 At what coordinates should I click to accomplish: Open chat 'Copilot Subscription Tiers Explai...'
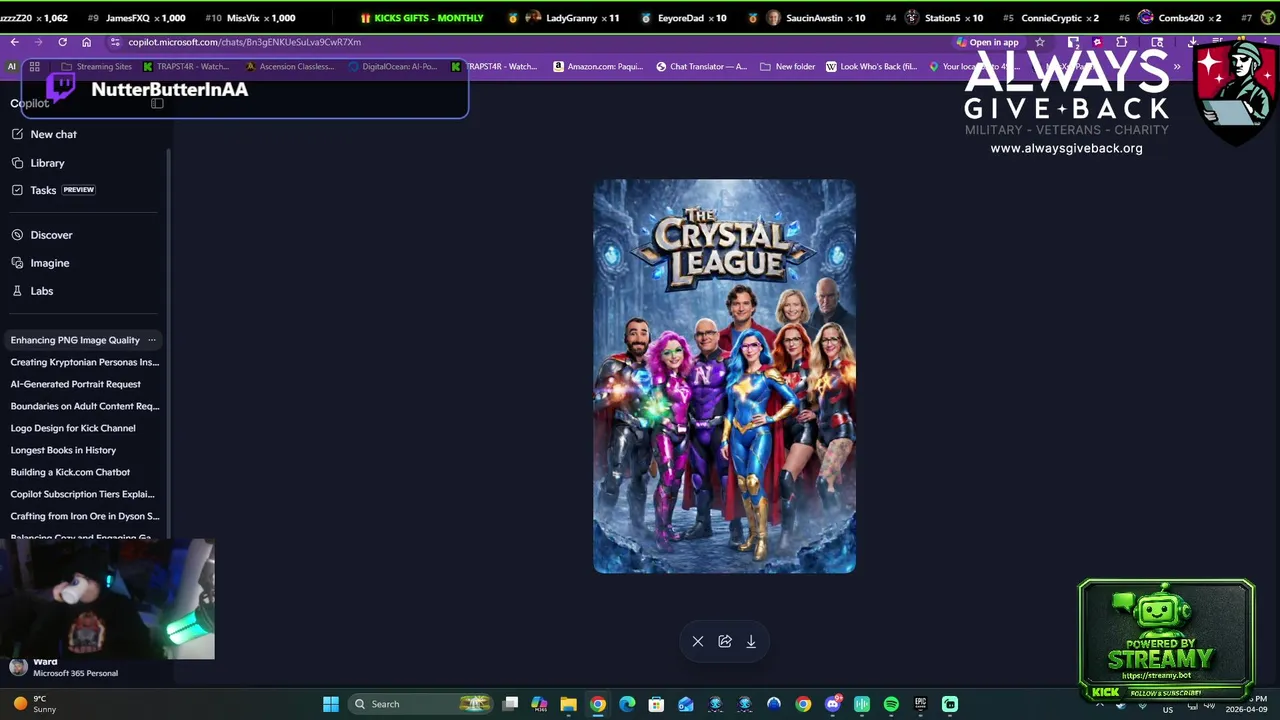83,494
